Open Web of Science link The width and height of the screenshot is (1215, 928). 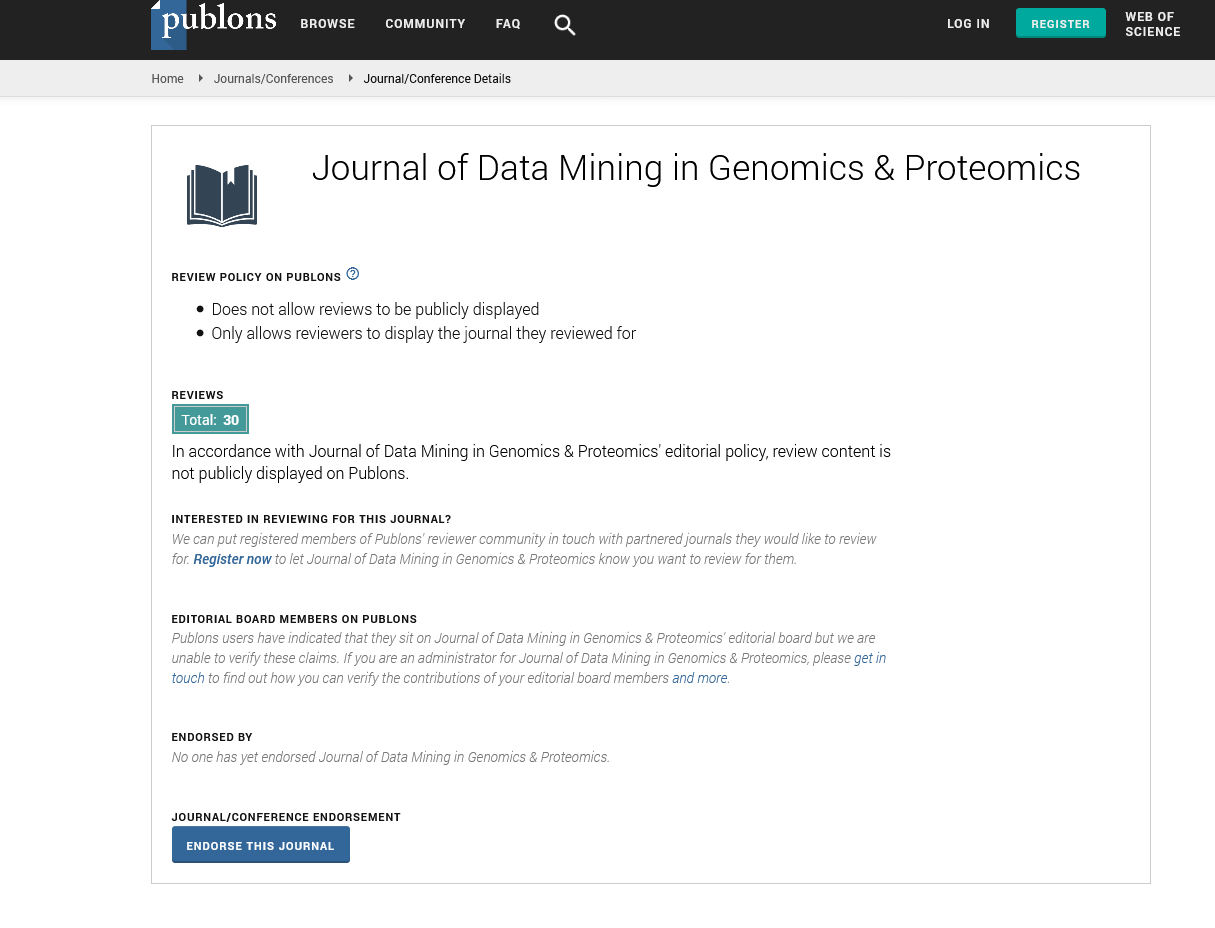(1153, 24)
